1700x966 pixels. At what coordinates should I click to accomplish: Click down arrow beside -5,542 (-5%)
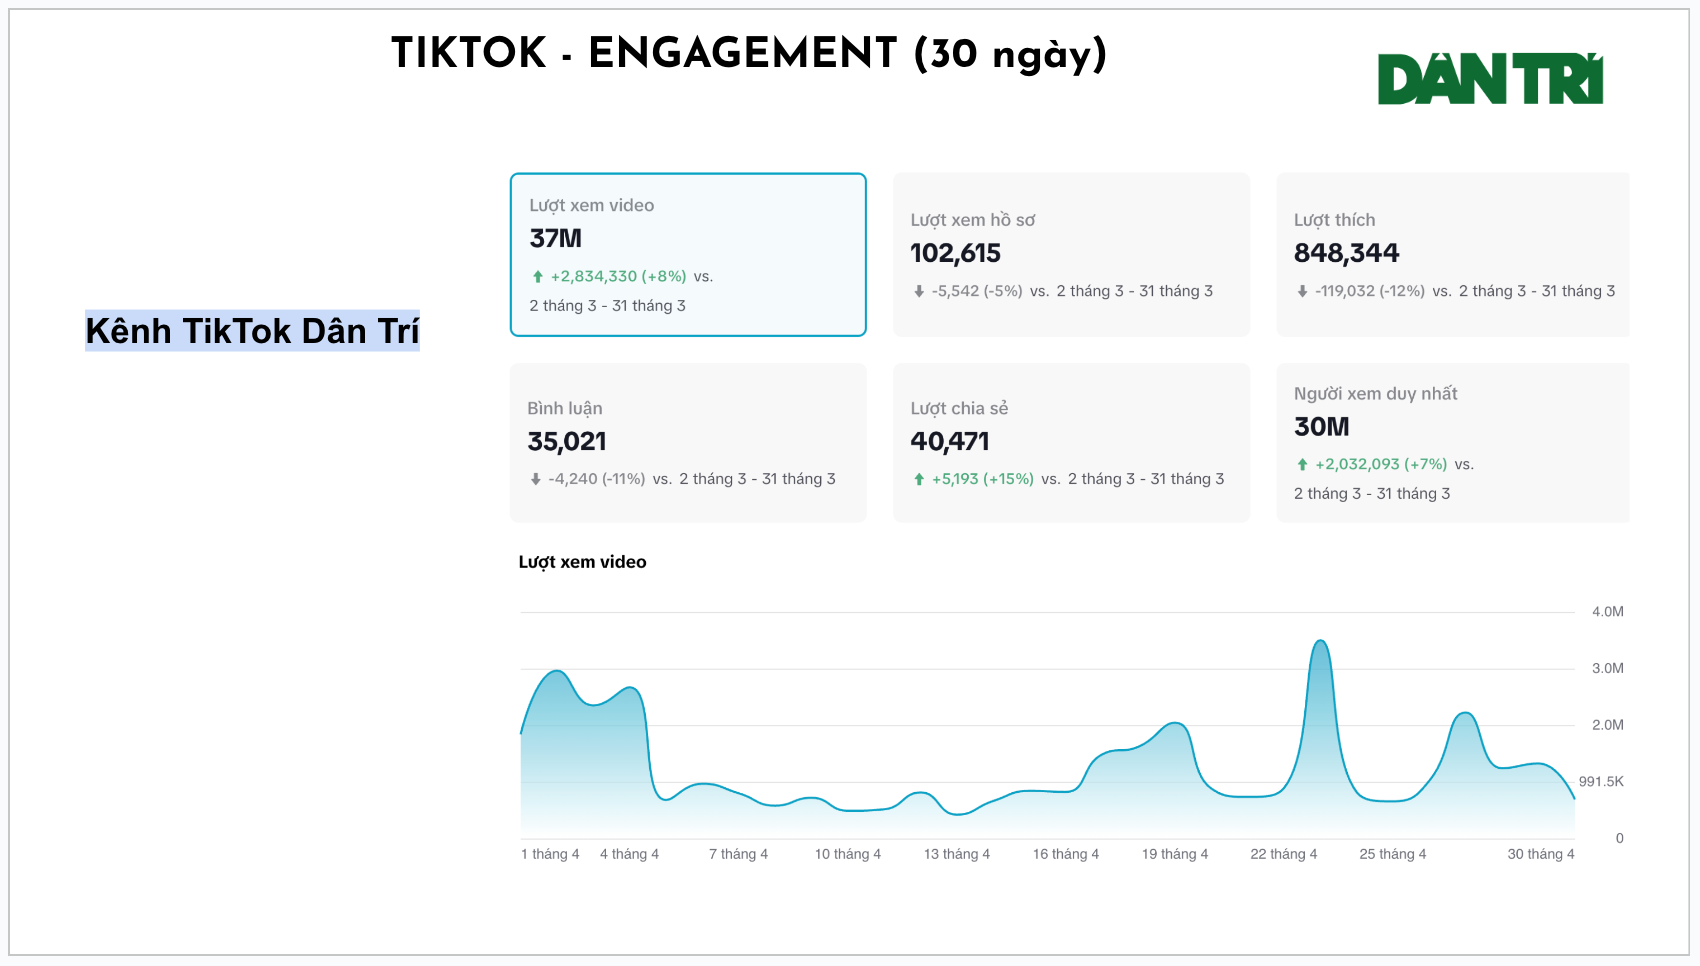[919, 292]
